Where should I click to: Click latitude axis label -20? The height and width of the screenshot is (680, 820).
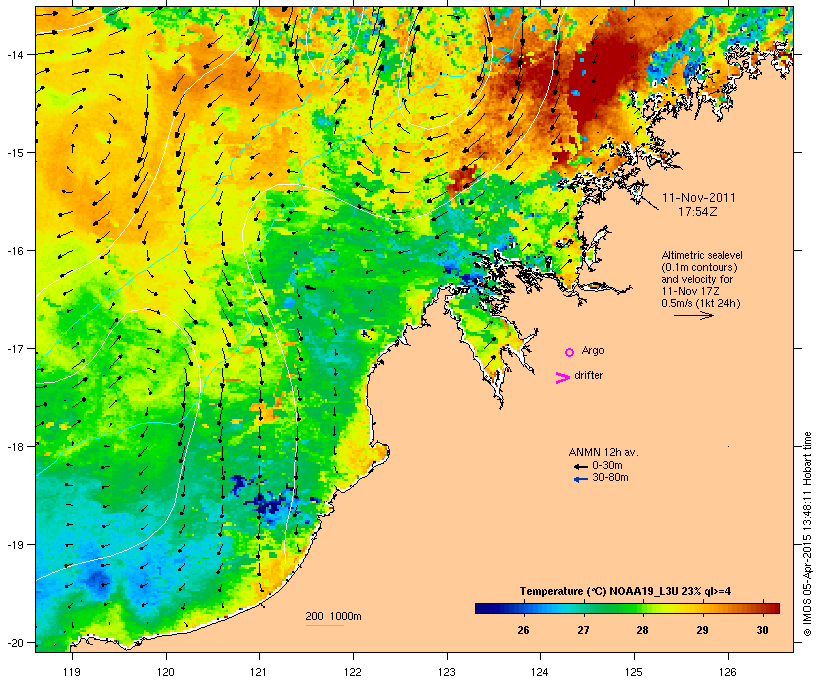point(14,643)
